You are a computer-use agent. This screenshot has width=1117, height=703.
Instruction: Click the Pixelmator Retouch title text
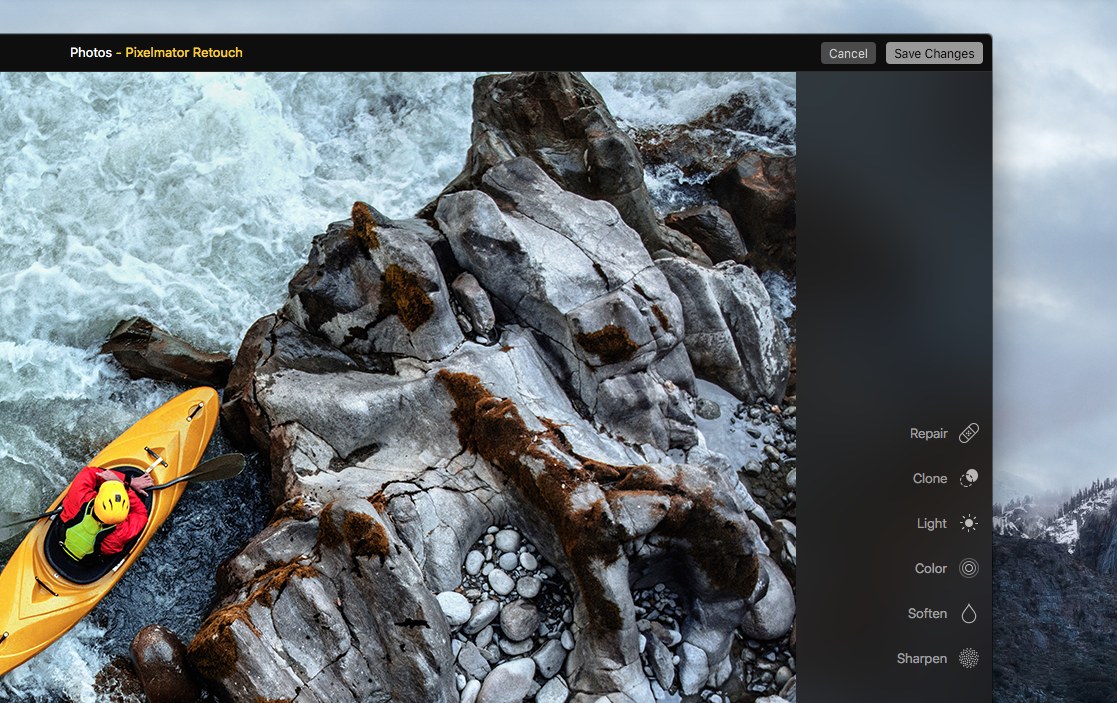[x=184, y=53]
